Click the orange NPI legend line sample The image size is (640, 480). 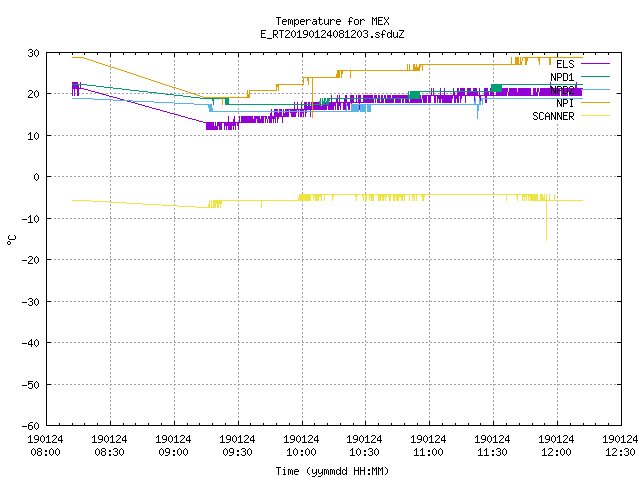tap(595, 102)
